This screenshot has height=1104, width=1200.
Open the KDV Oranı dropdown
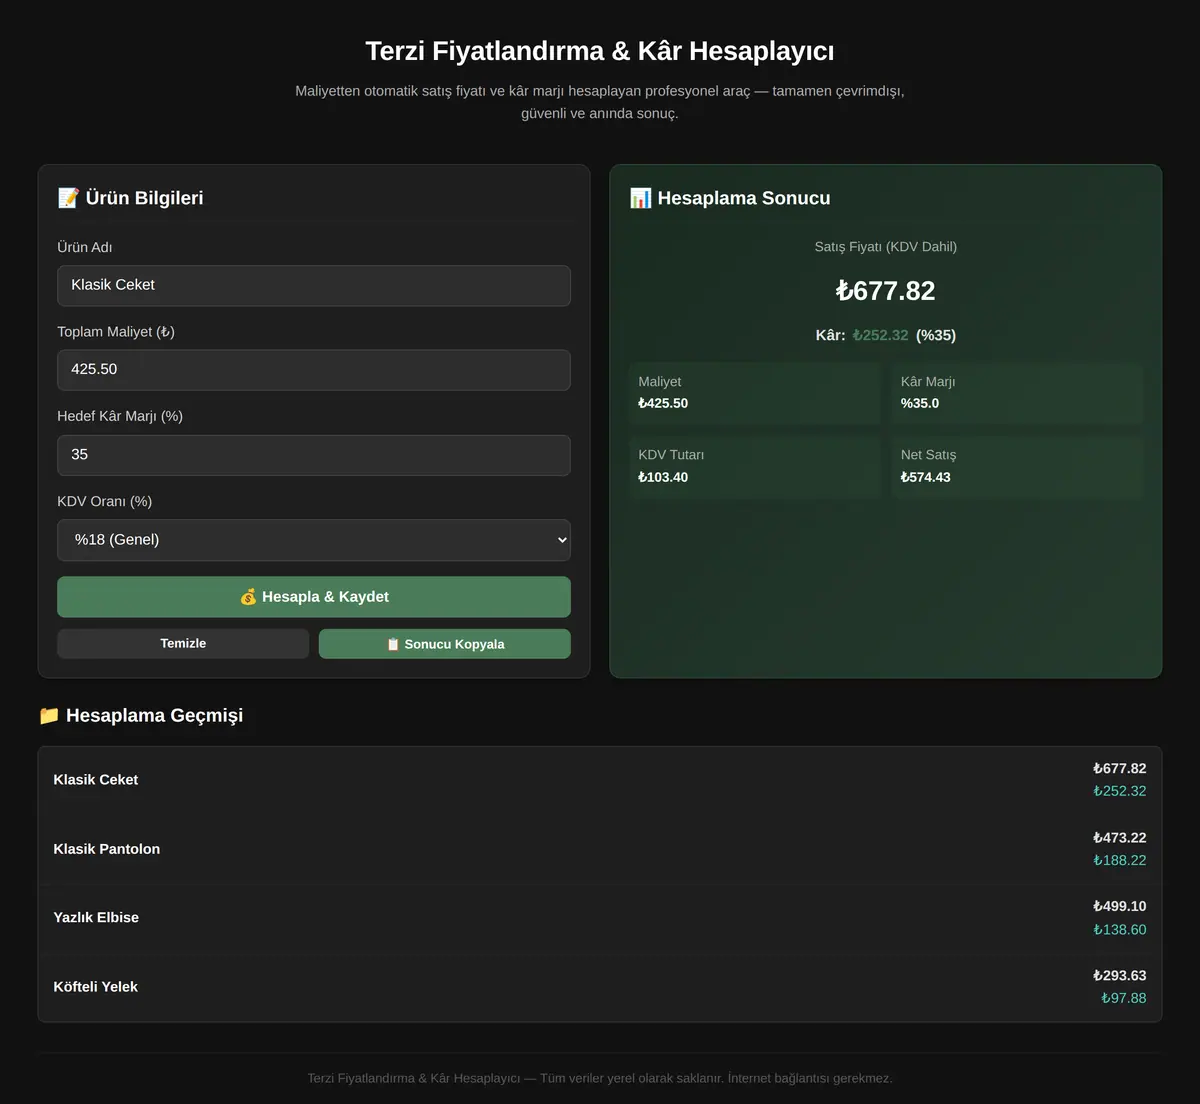click(314, 540)
